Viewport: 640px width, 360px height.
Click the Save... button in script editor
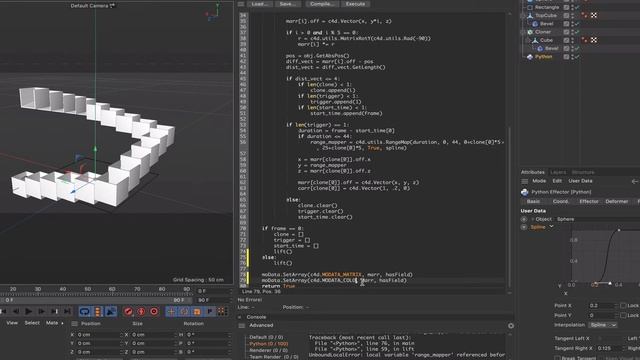click(288, 4)
